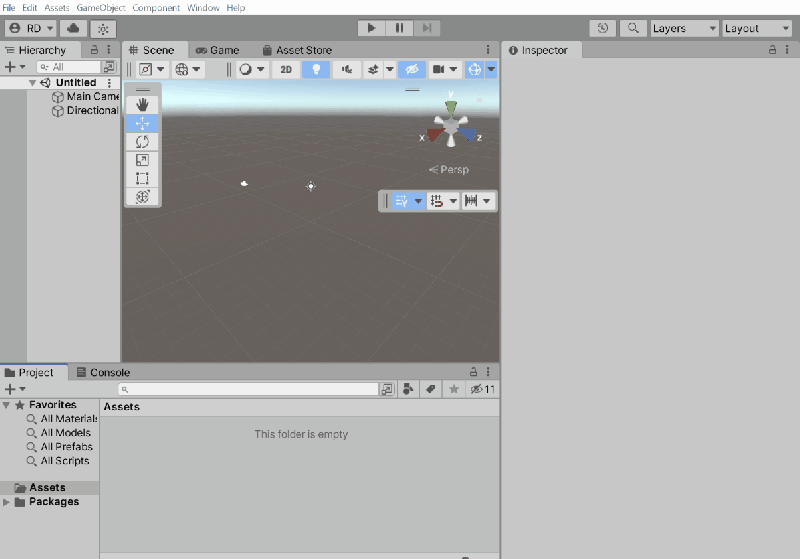This screenshot has height=559, width=800.
Task: Click the favorites star in Project toolbar
Action: tap(454, 390)
